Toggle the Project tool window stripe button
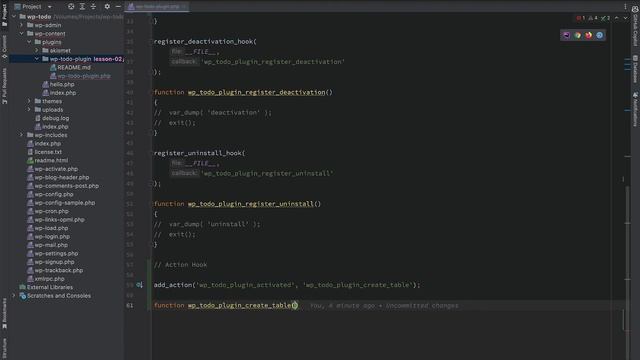Image resolution: width=640 pixels, height=360 pixels. [4, 16]
